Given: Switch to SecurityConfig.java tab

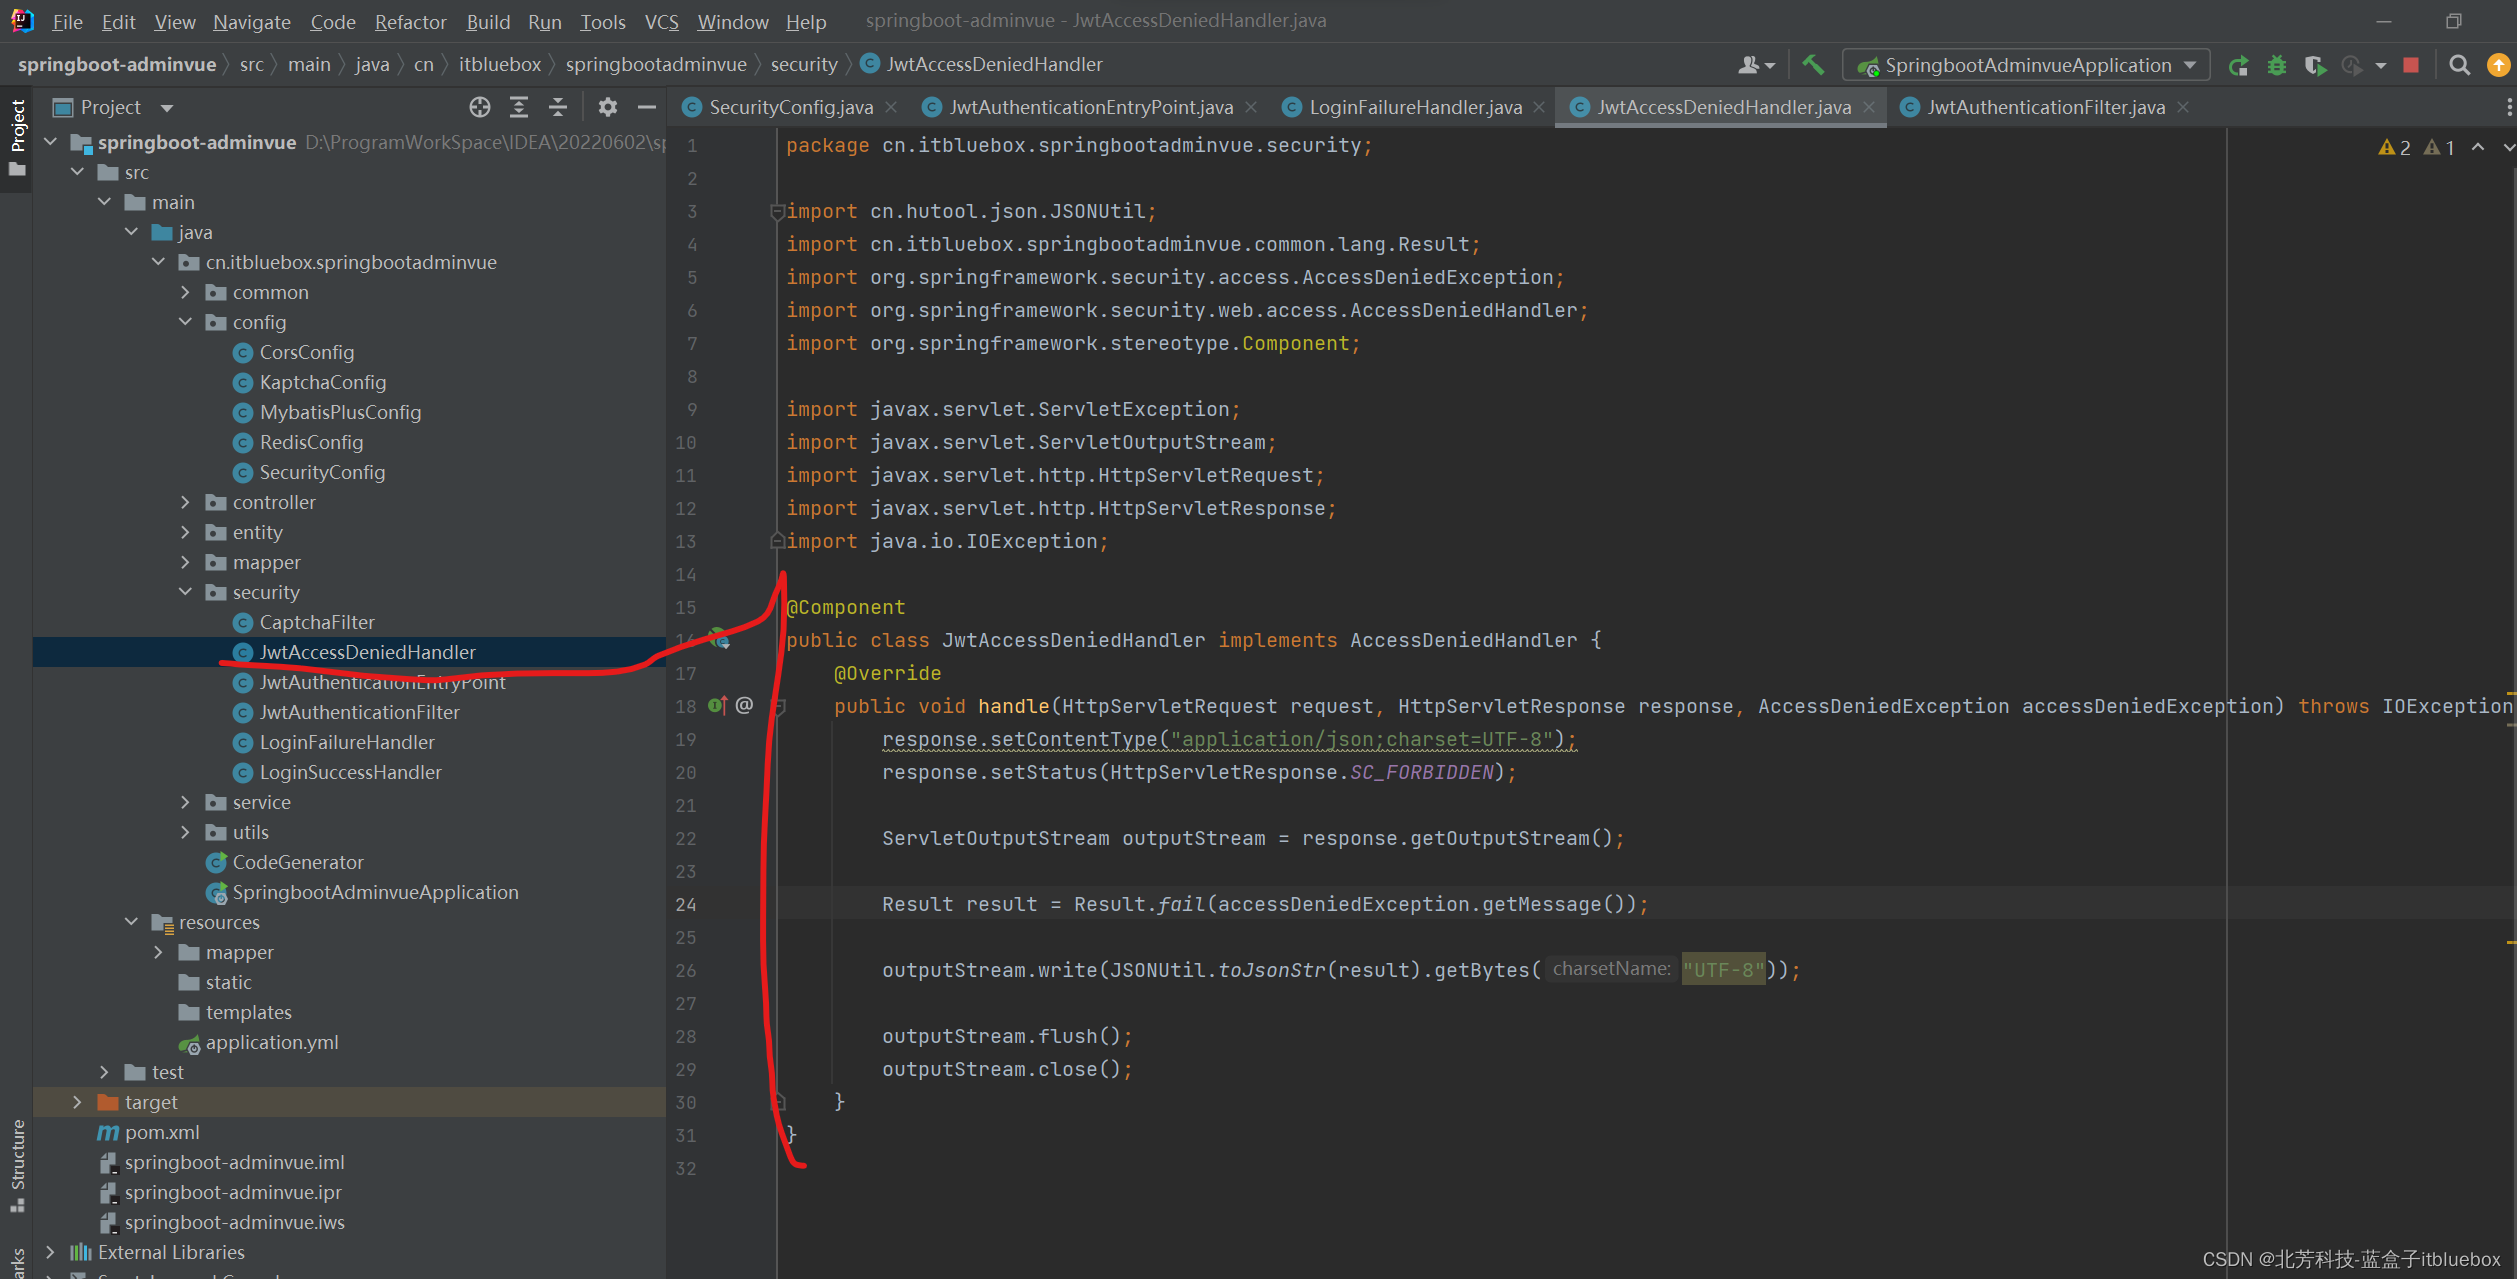Looking at the screenshot, I should pos(790,107).
